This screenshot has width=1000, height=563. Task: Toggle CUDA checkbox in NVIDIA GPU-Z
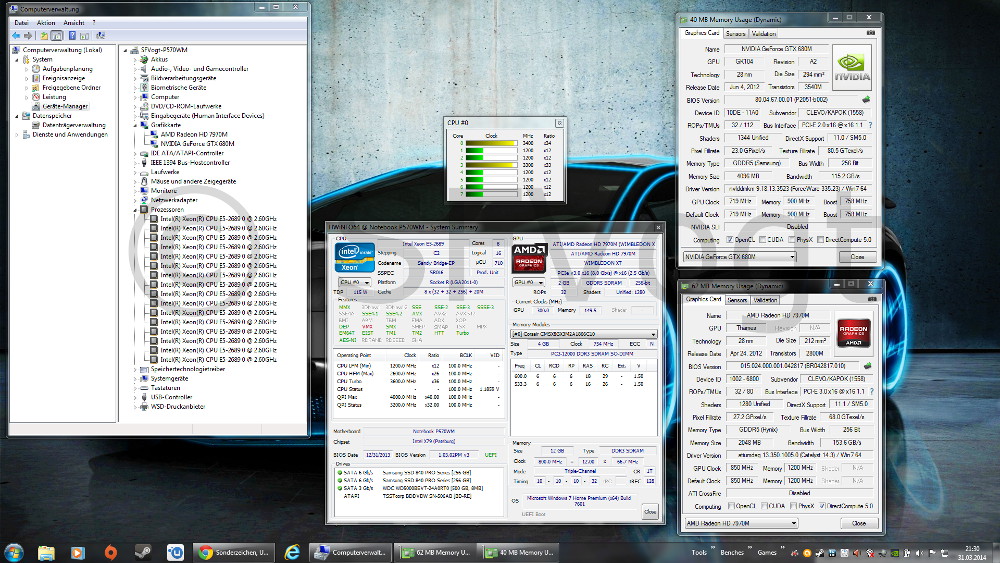(762, 240)
